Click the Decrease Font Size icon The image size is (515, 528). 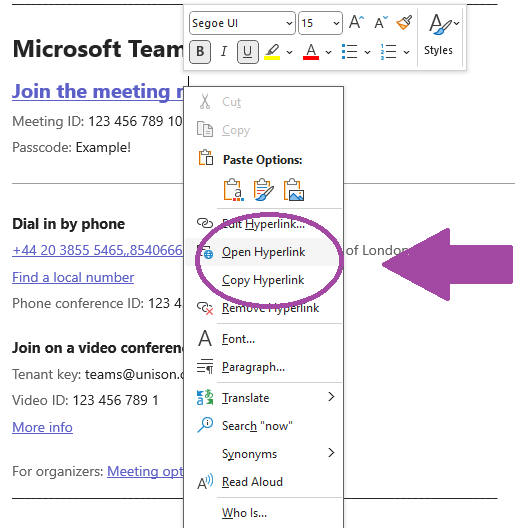[381, 23]
